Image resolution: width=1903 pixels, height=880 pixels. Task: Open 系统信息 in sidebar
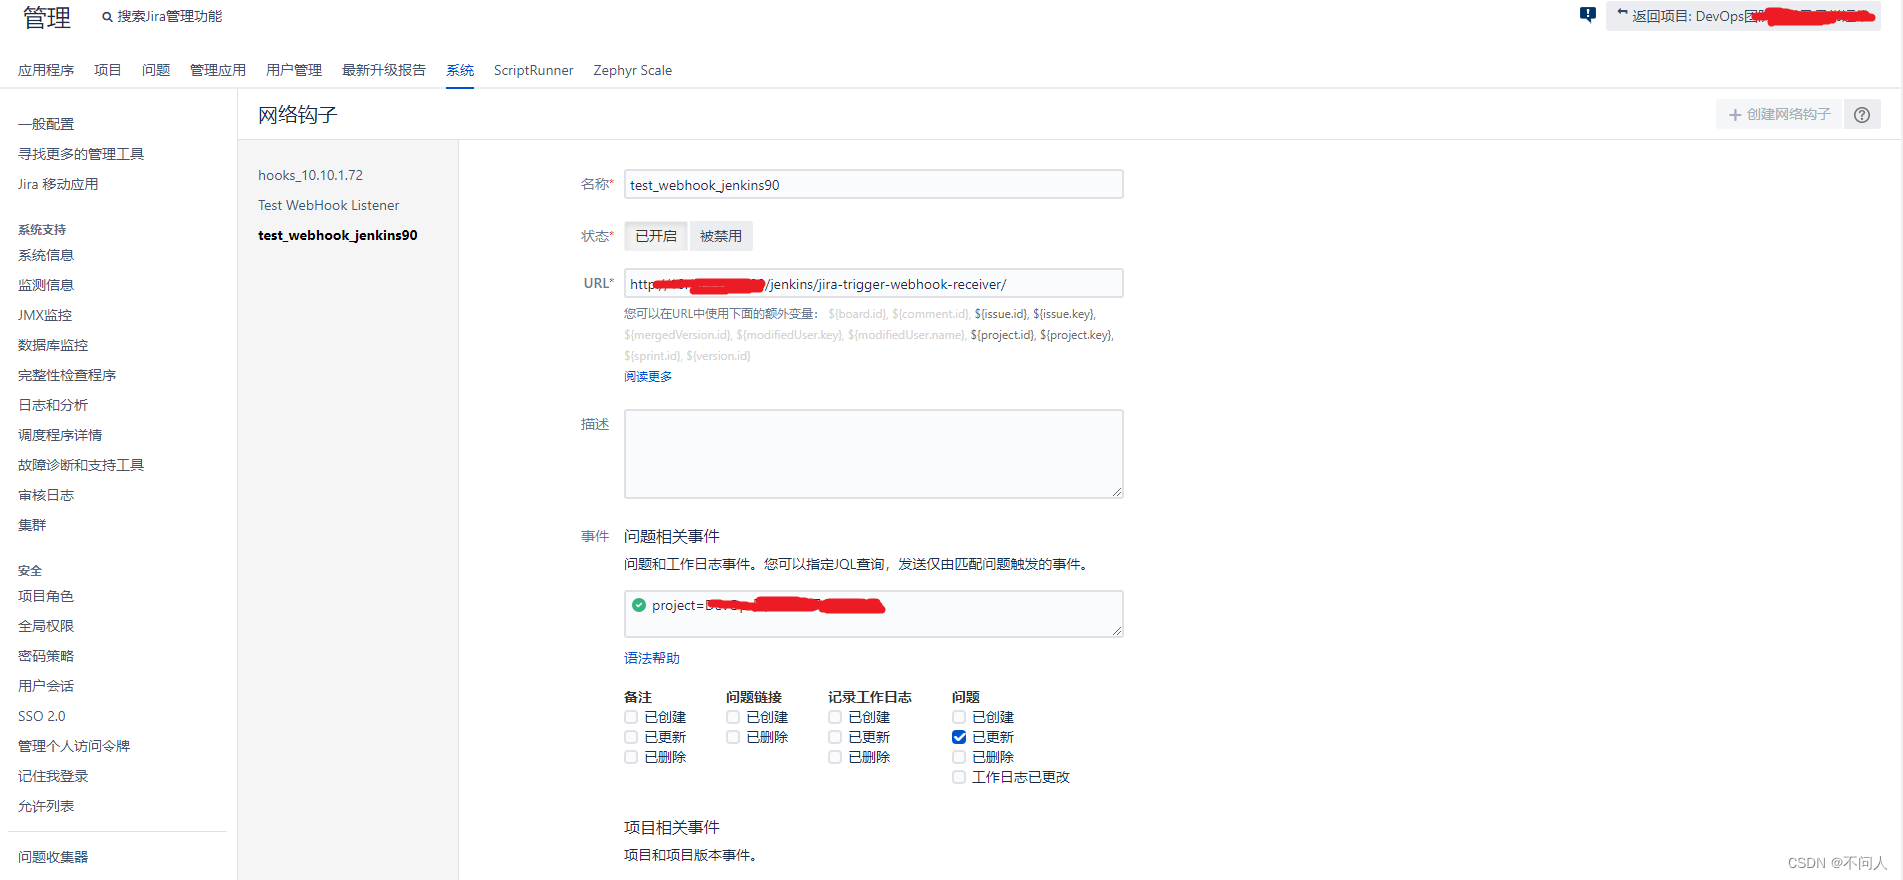pos(46,255)
